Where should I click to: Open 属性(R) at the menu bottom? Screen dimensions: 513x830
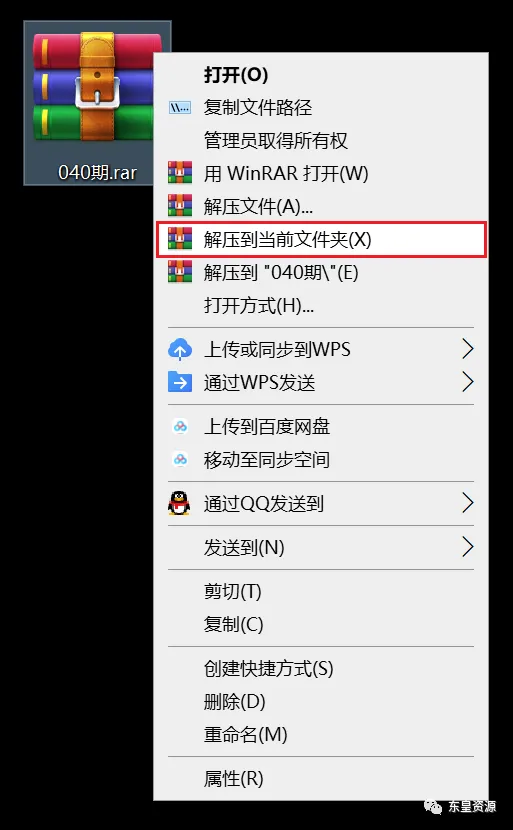pyautogui.click(x=233, y=778)
